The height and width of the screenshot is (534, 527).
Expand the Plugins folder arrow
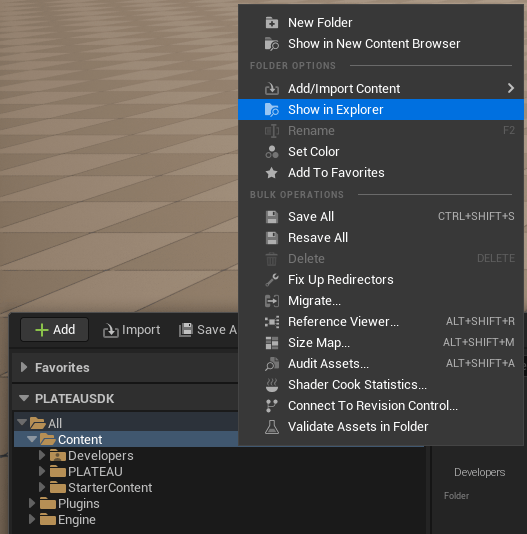click(x=32, y=503)
